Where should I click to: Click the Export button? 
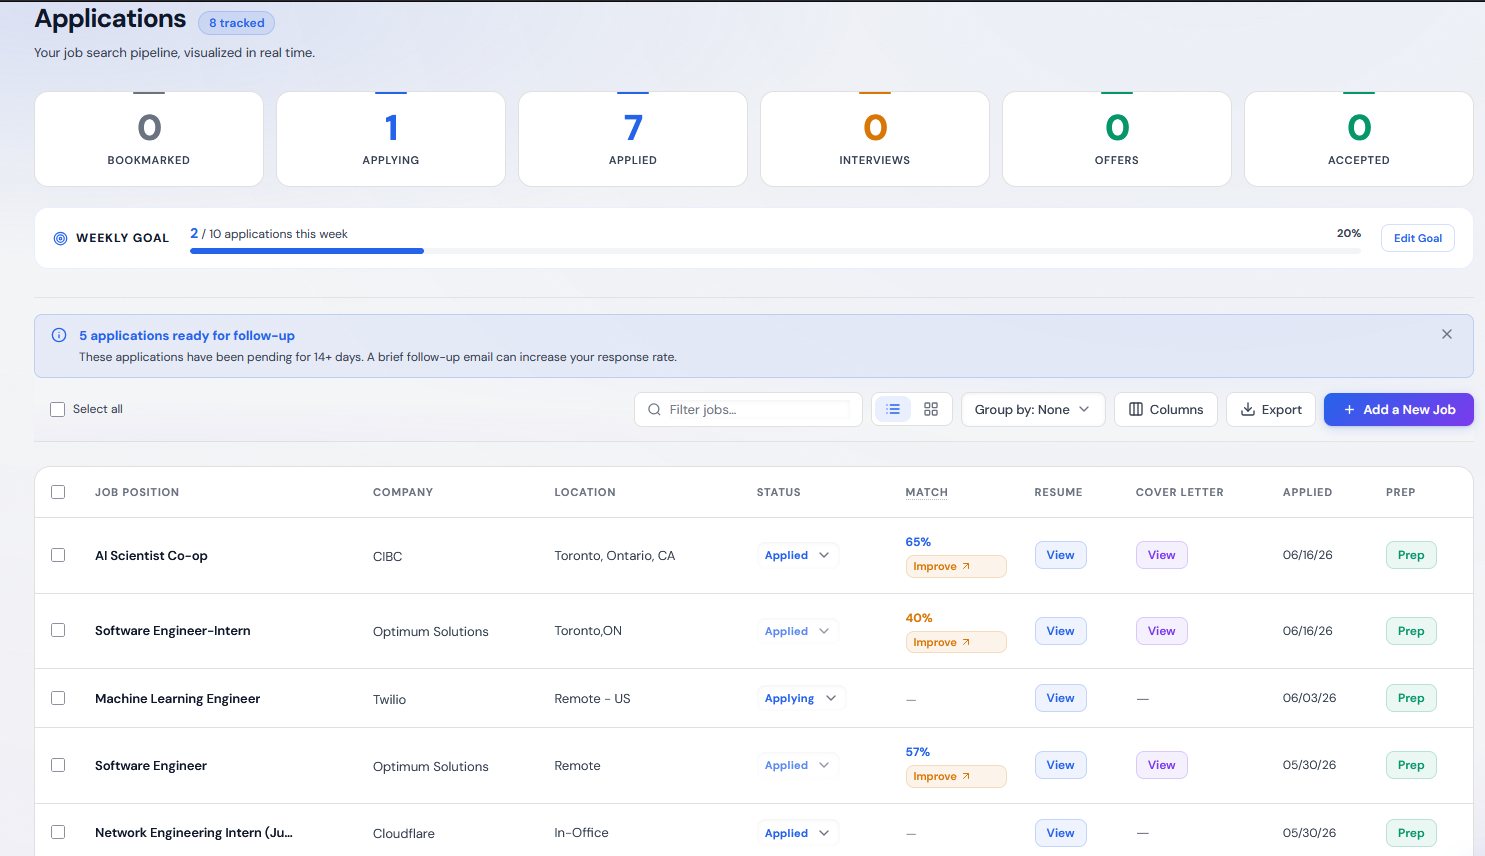coord(1271,409)
